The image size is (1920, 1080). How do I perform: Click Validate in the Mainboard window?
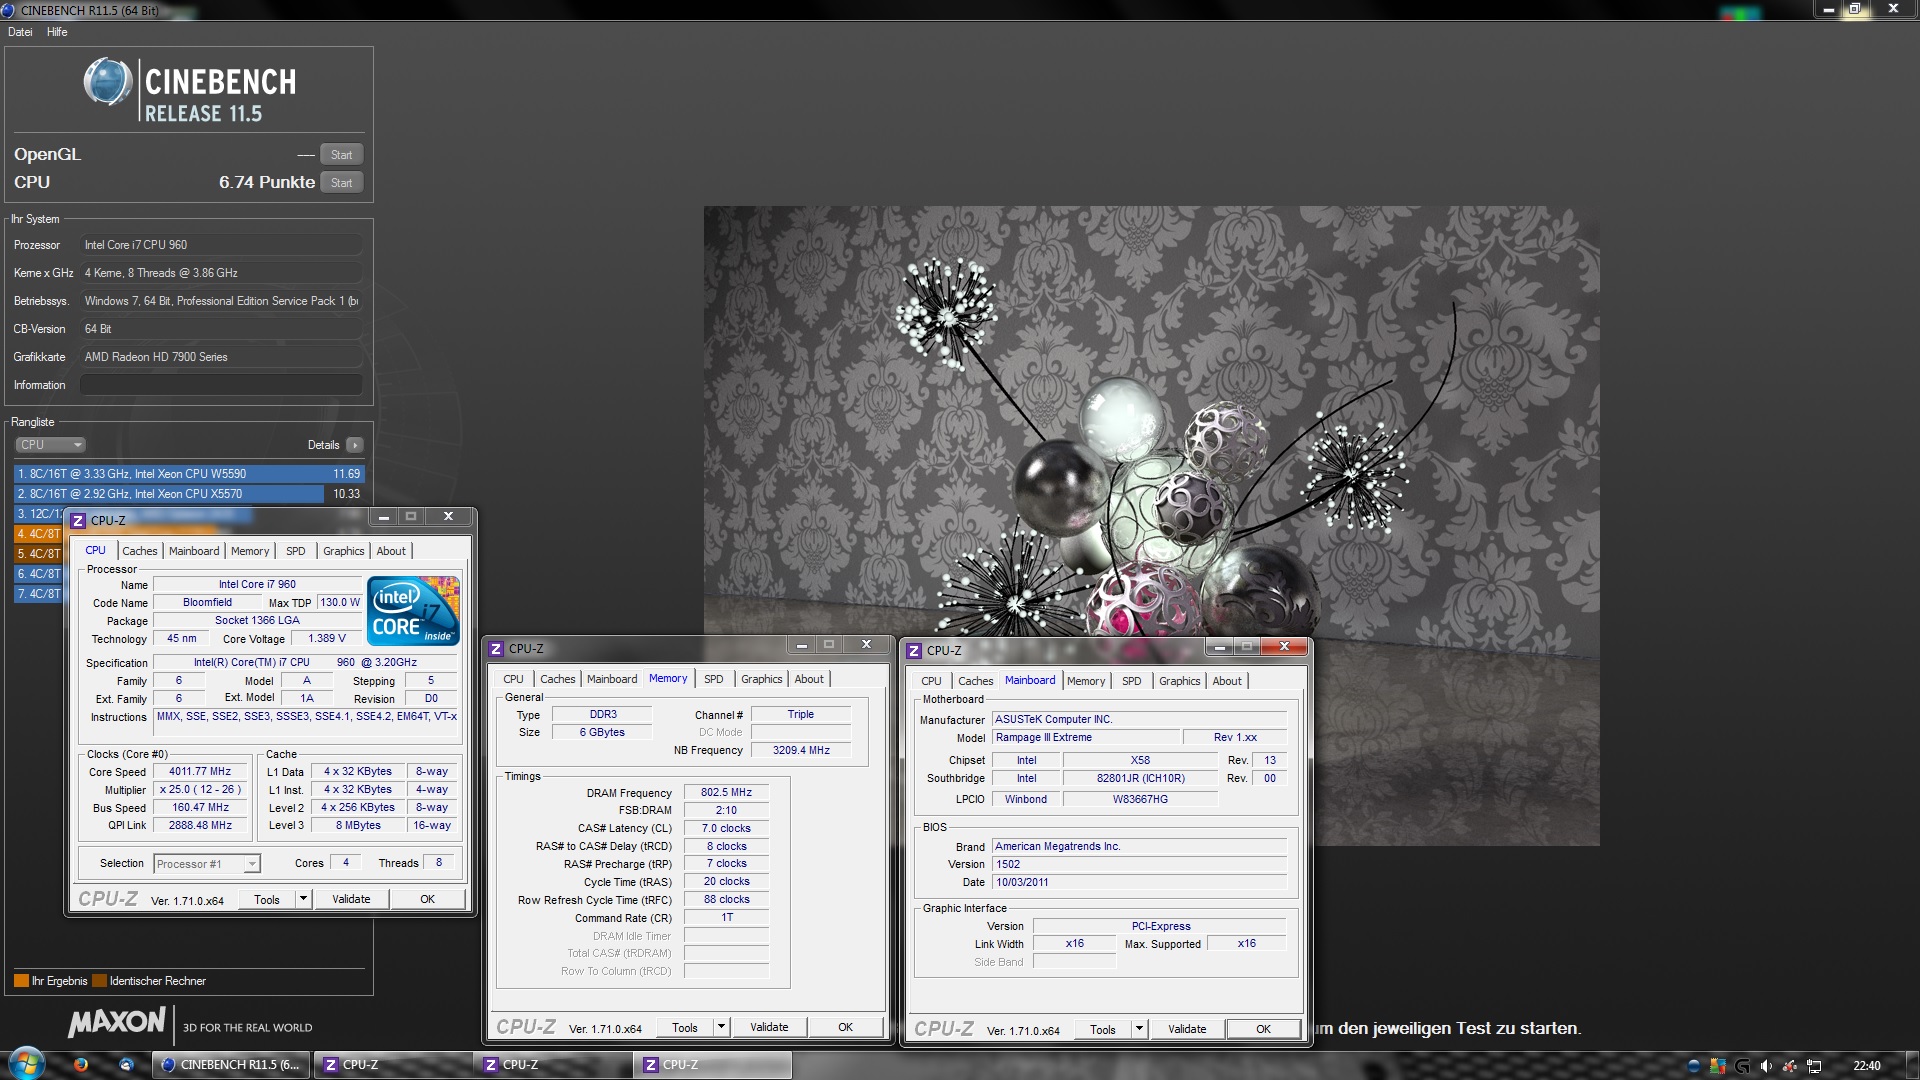(x=1187, y=1029)
